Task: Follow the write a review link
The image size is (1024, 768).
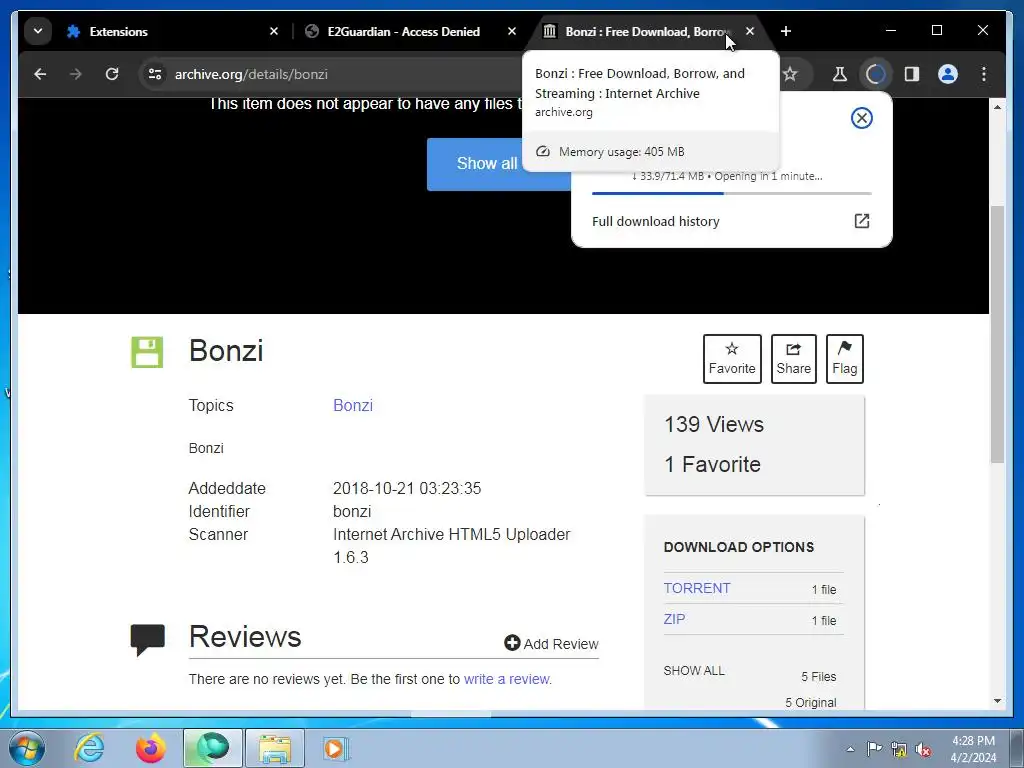Action: click(x=507, y=679)
